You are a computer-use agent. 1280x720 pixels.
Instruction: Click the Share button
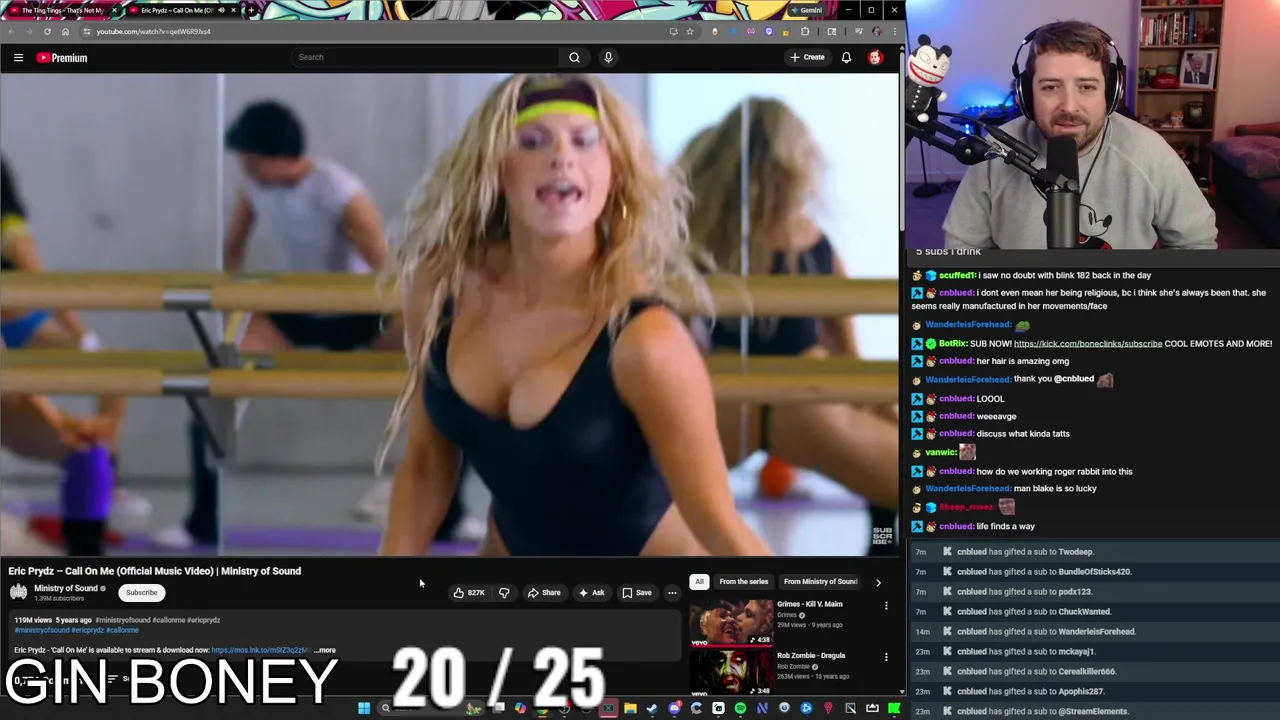[x=544, y=593]
